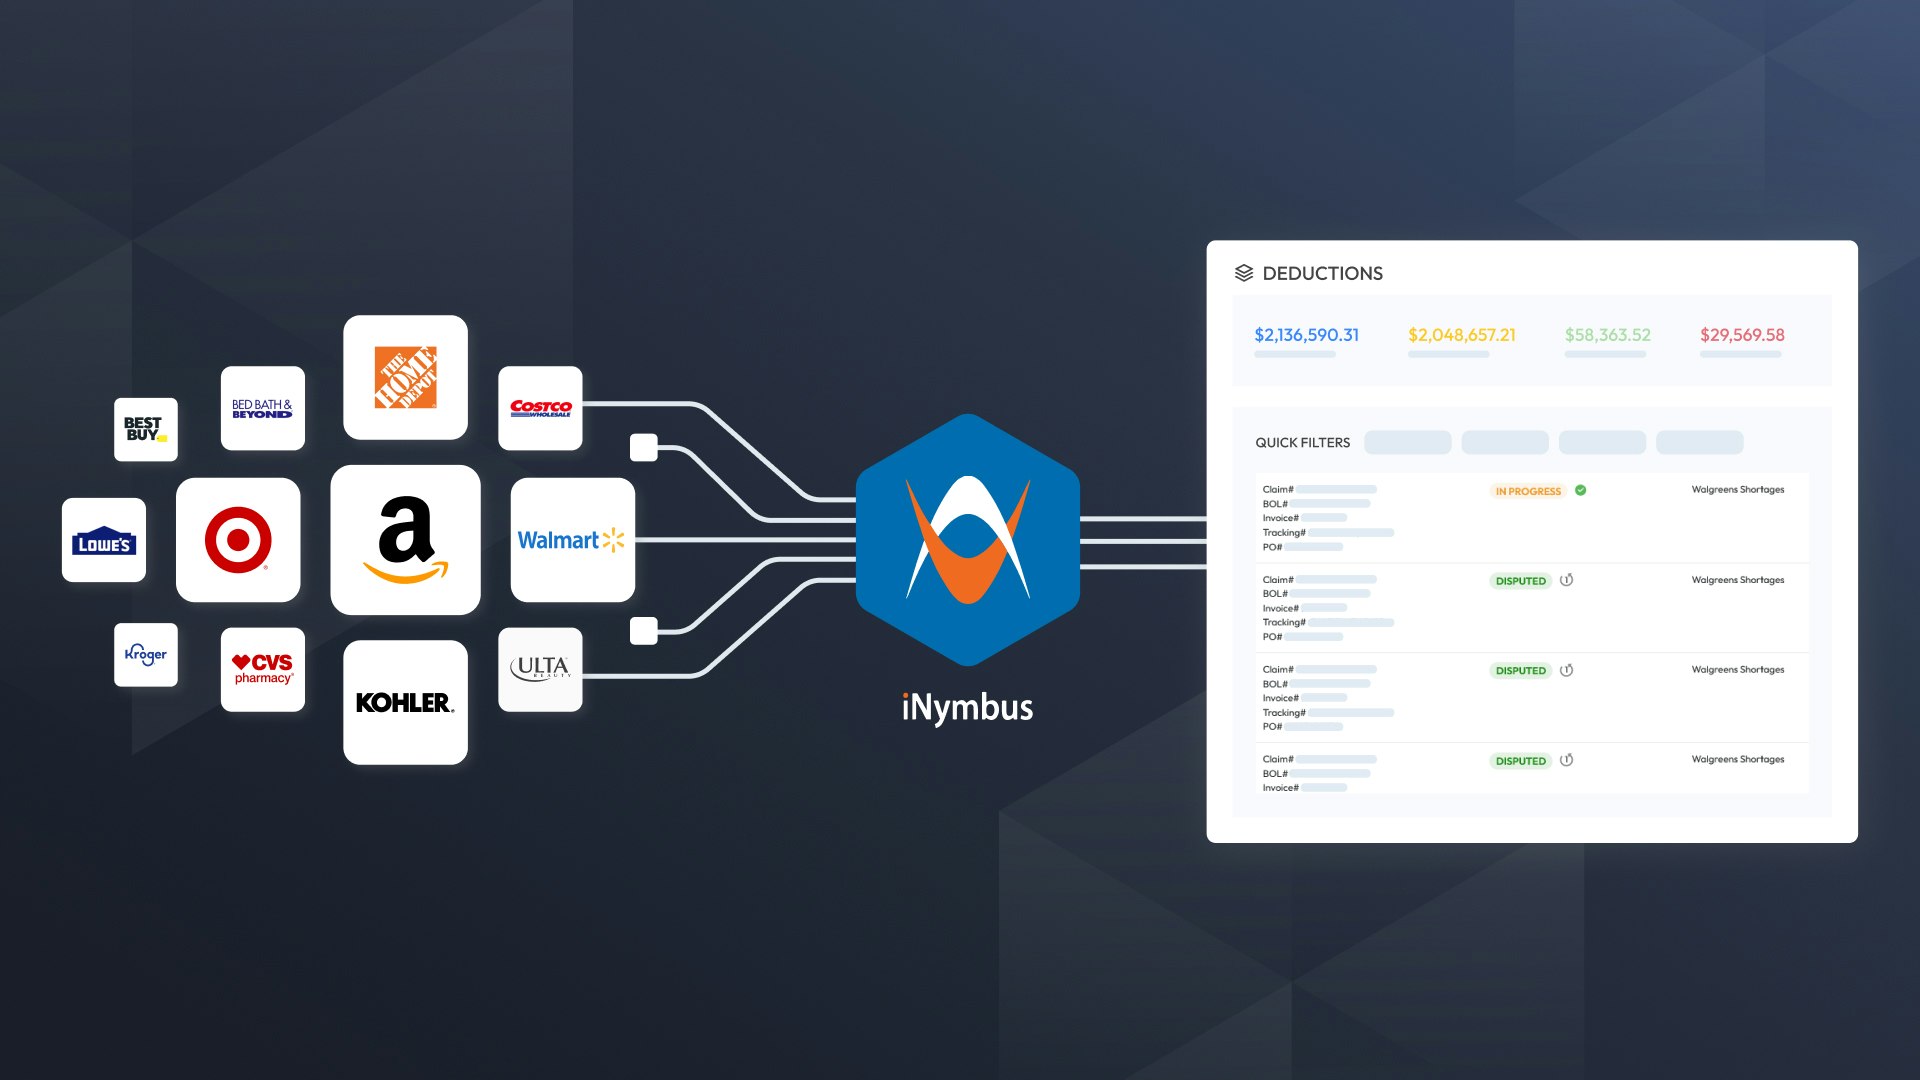Click the QUICK FILTERS label
Screen dimensions: 1920x1080
pyautogui.click(x=1302, y=443)
